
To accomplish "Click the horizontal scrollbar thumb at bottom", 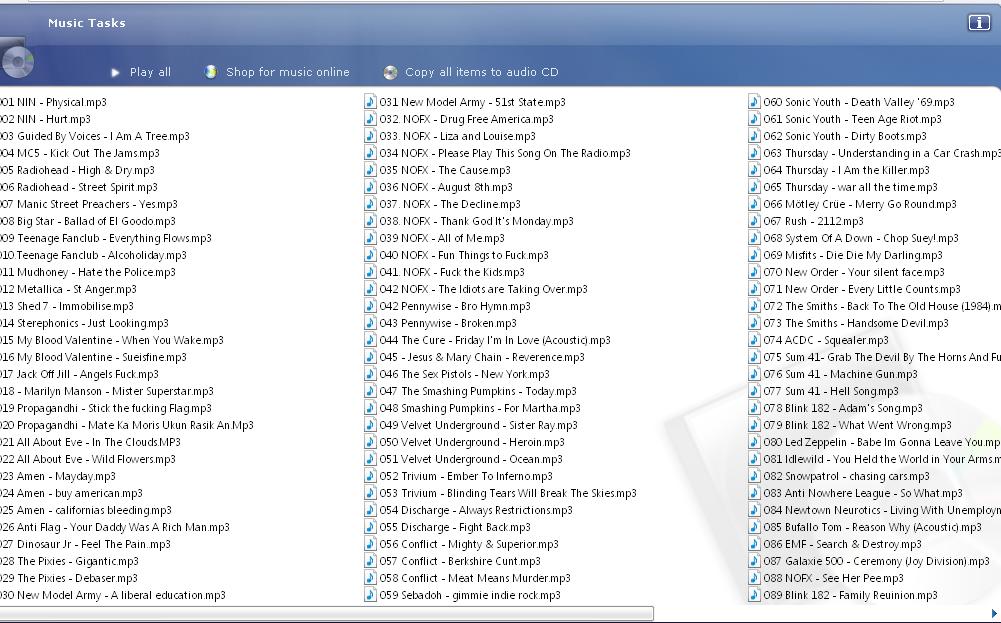I will pyautogui.click(x=326, y=613).
